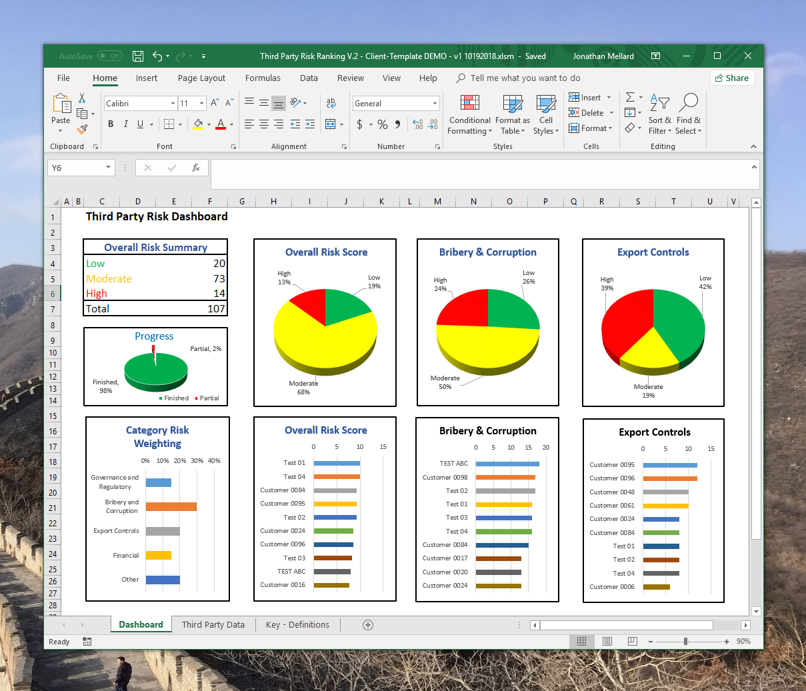
Task: Toggle Wrap Text for the cell
Action: pos(330,102)
